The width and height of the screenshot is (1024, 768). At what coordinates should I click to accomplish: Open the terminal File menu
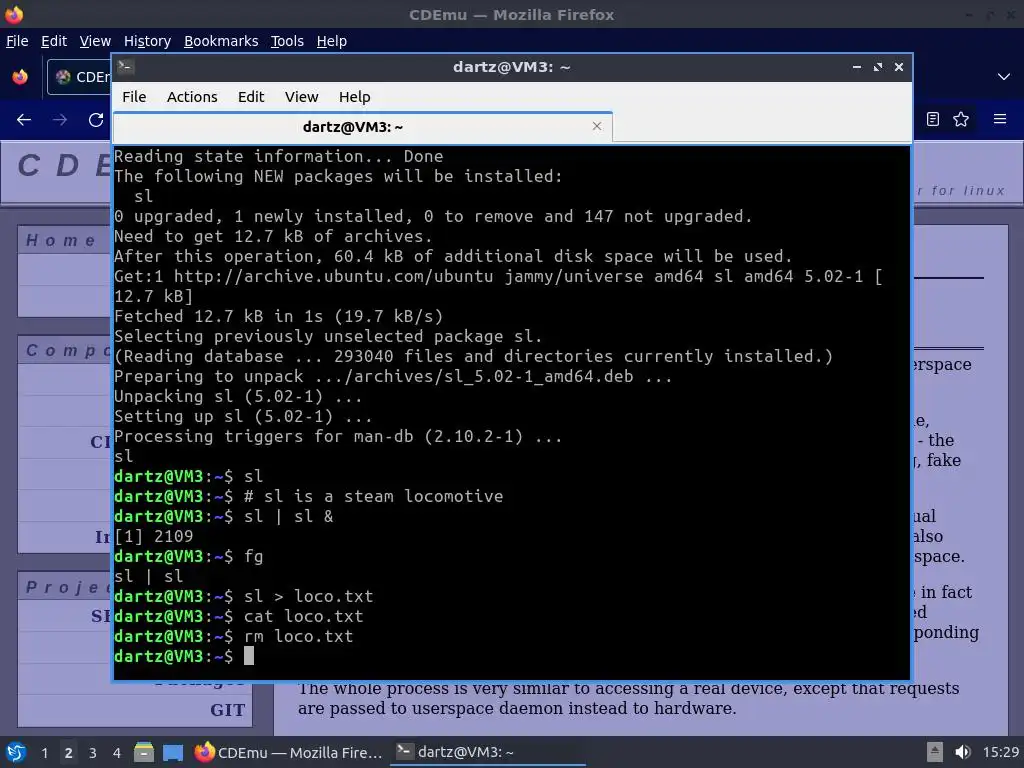pos(134,97)
